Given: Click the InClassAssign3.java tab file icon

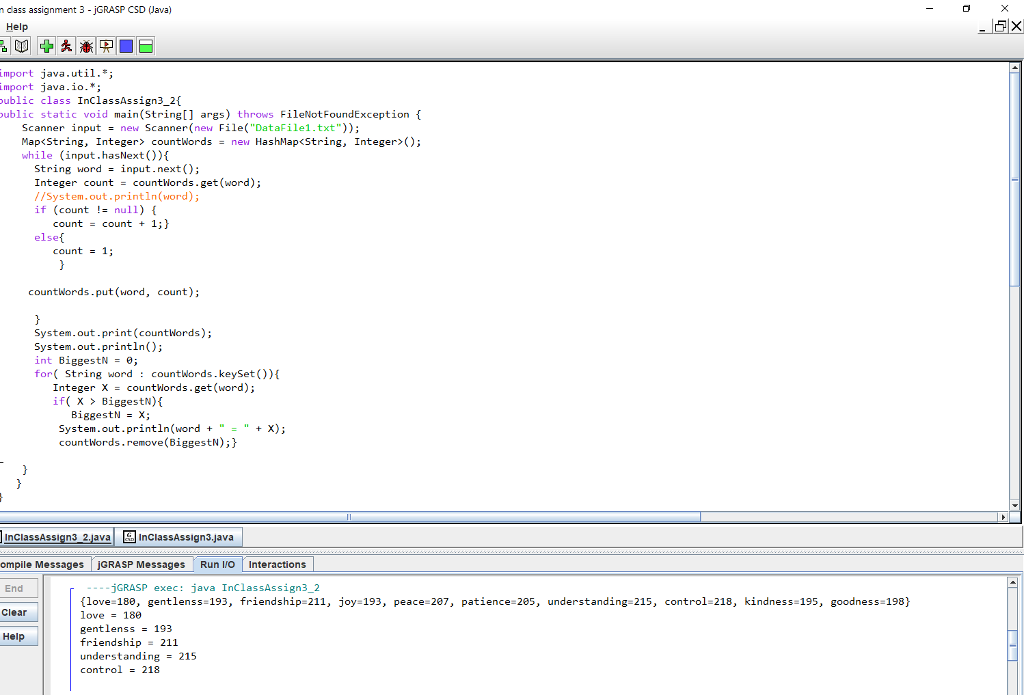Looking at the screenshot, I should (129, 537).
